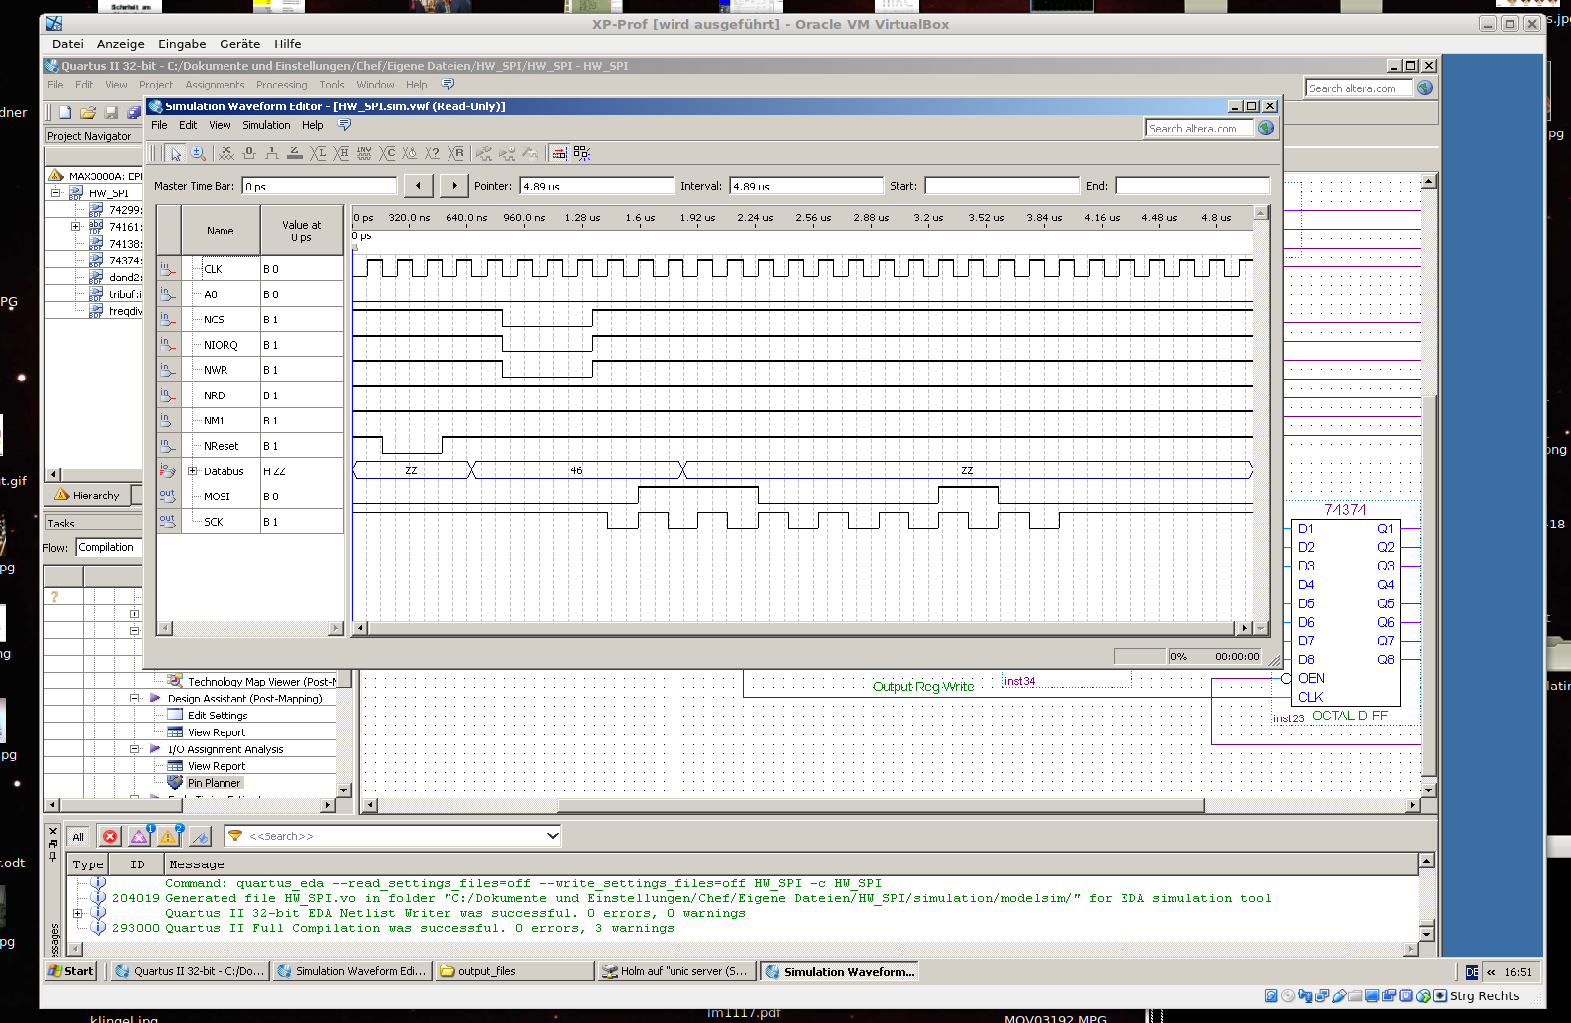The image size is (1571, 1023).
Task: Click the waveform horizontal scrollbar track
Action: coord(802,628)
